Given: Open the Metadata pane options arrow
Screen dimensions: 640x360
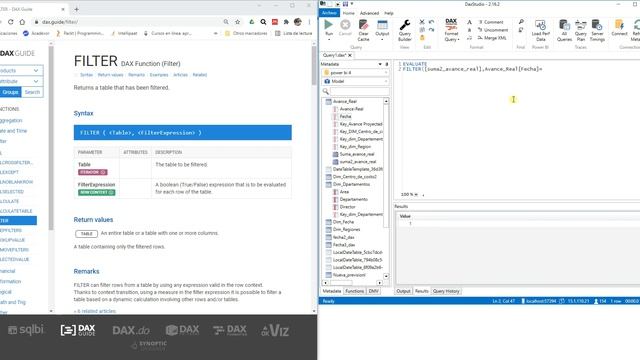Looking at the screenshot, I should (380, 64).
